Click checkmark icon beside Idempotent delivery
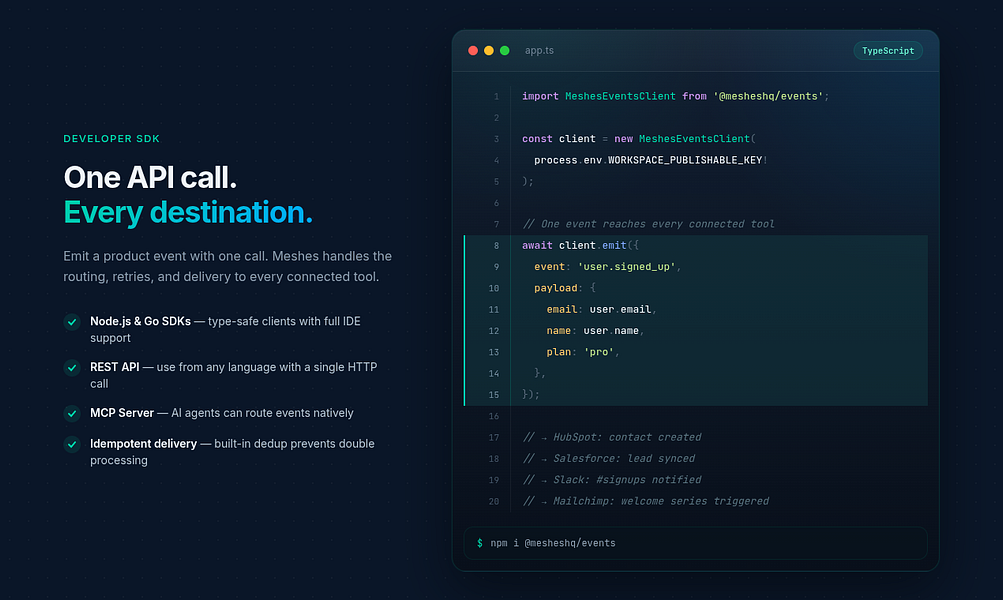This screenshot has height=600, width=1003. [x=72, y=444]
